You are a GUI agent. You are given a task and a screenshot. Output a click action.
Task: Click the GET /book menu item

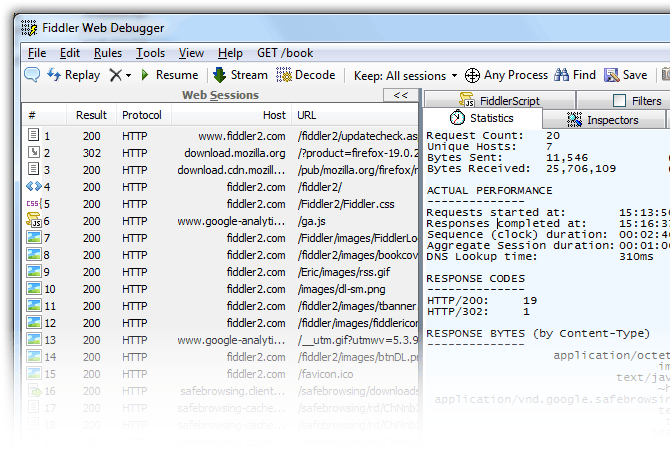pos(285,53)
